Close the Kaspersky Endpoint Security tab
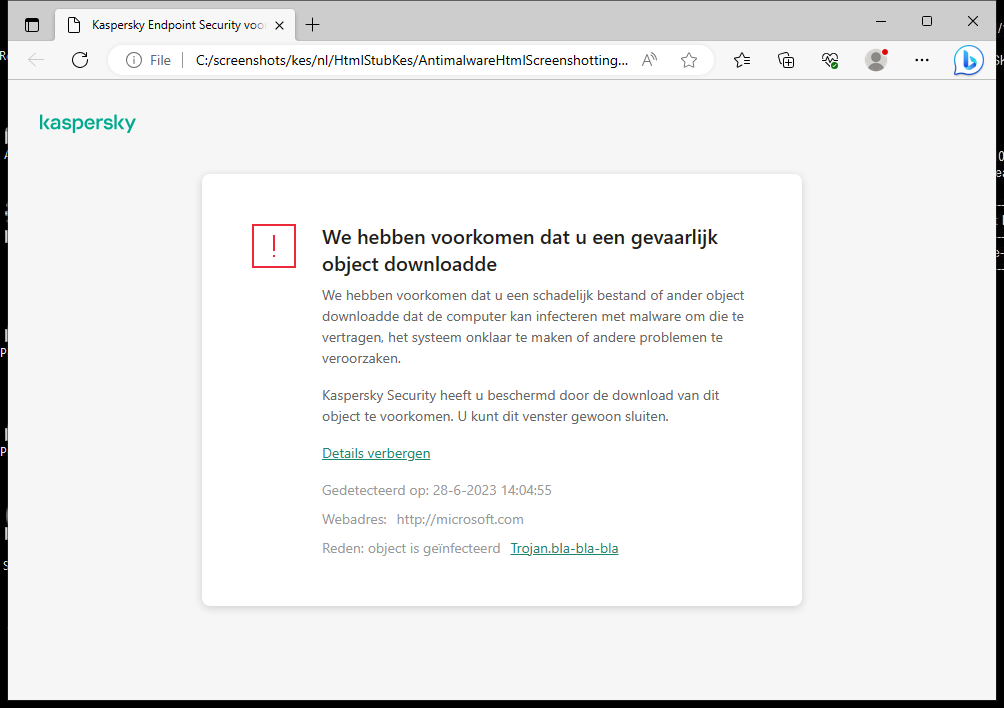The height and width of the screenshot is (708, 1004). (280, 25)
